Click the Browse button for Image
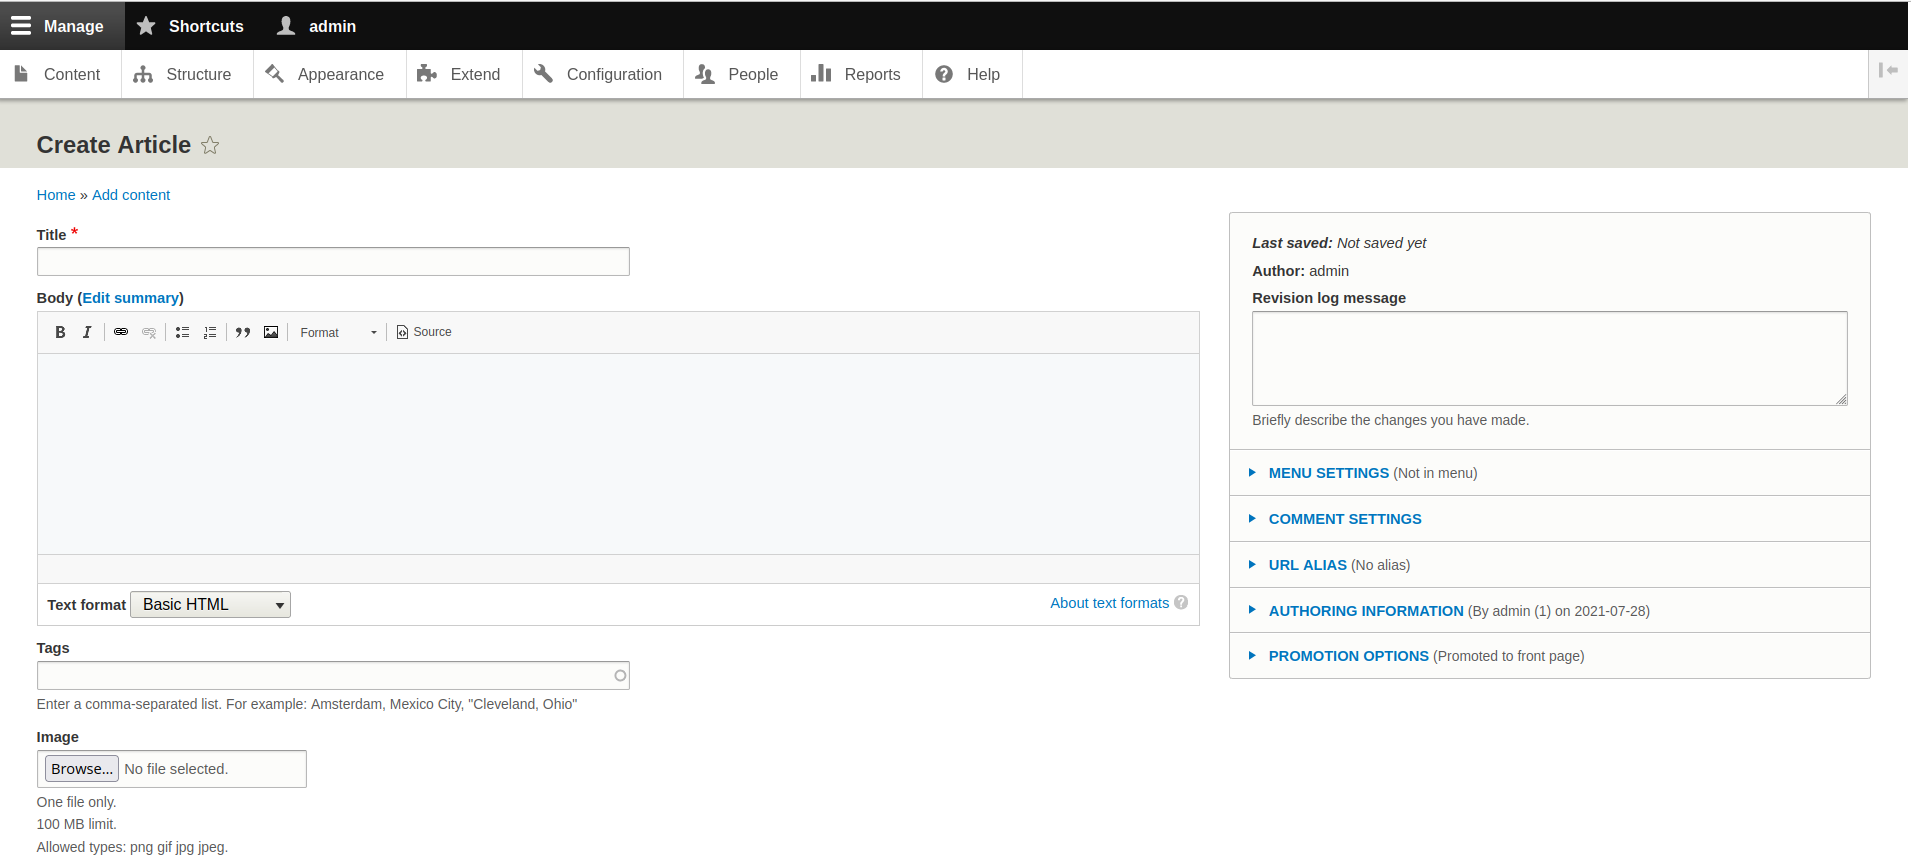Viewport: 1911px width, 855px height. point(82,769)
